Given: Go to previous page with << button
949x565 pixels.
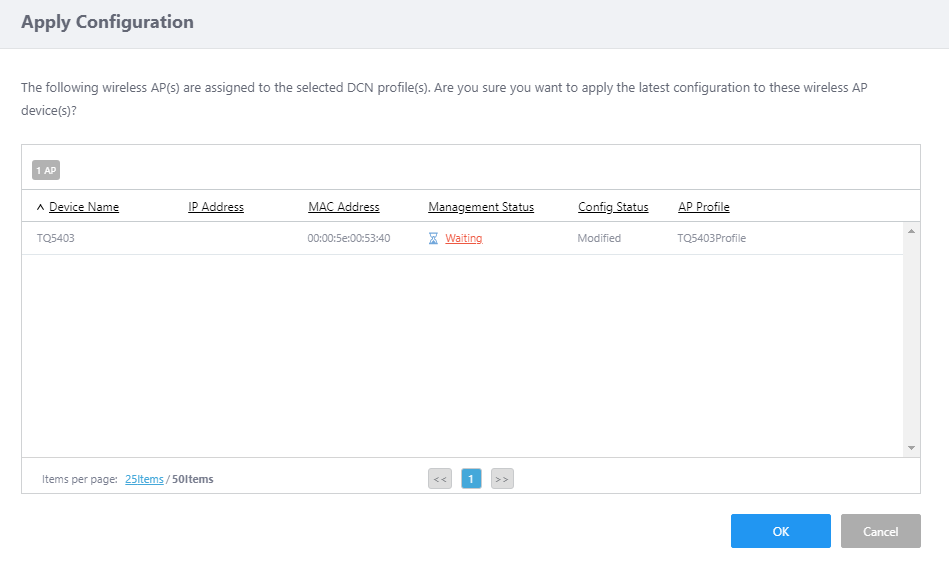Looking at the screenshot, I should (440, 479).
